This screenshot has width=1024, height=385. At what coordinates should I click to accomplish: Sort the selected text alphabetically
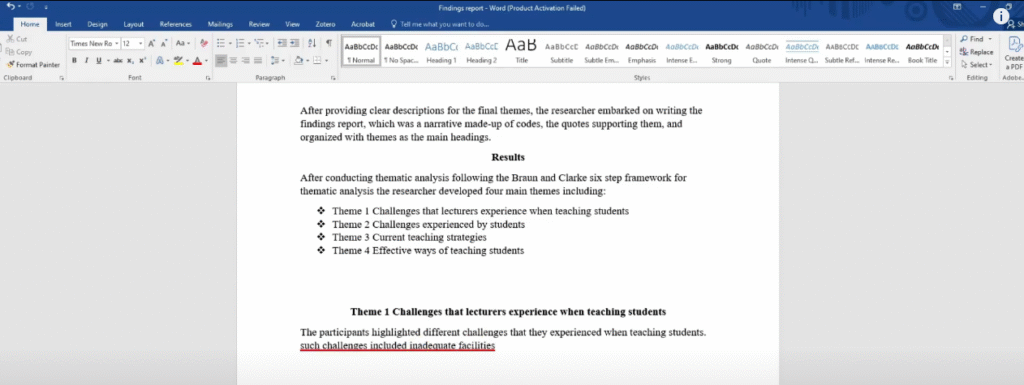312,43
